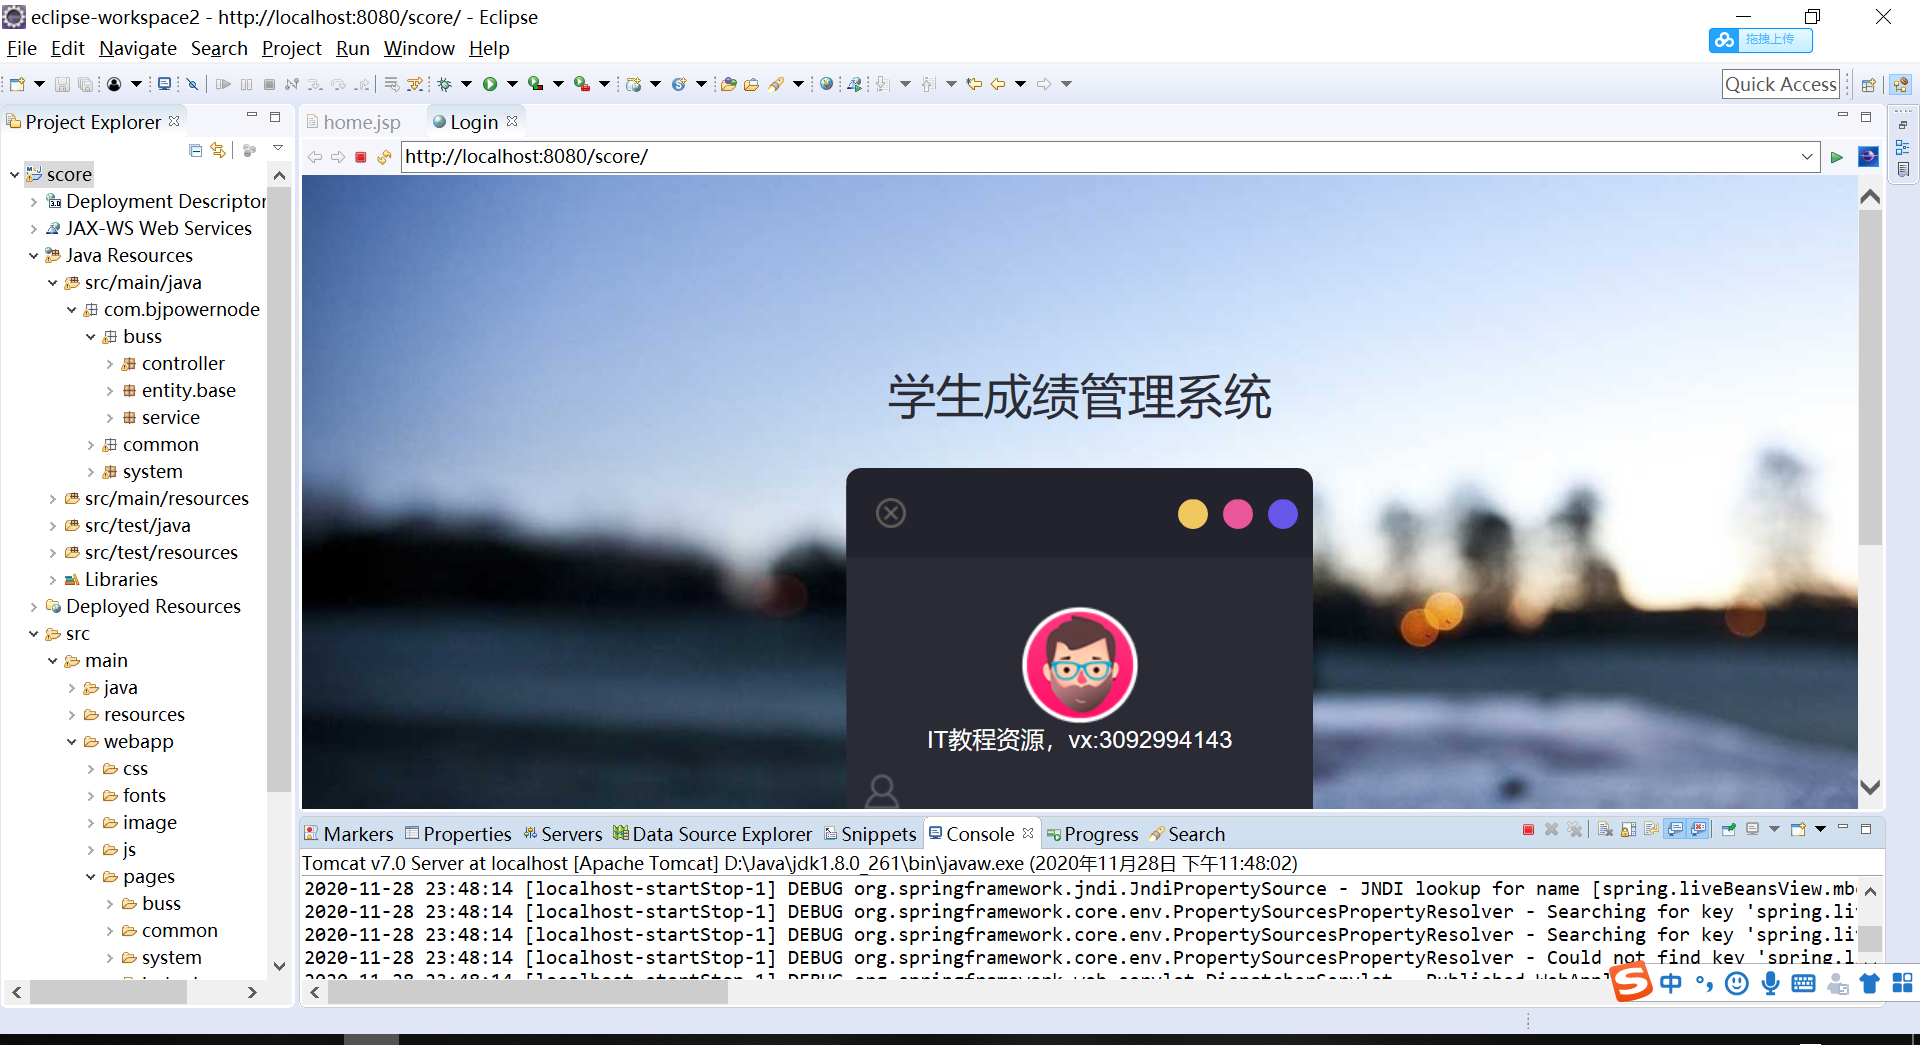Click the New file wizard toolbar icon
The image size is (1920, 1045).
point(18,84)
